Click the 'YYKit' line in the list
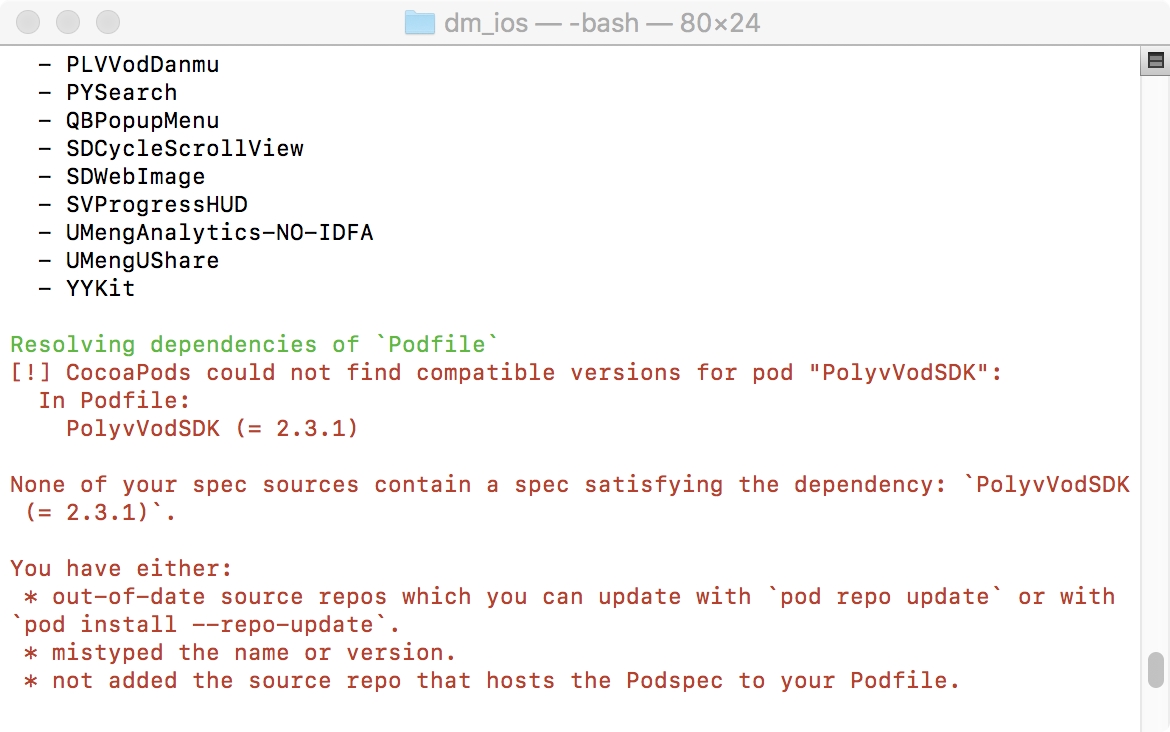Viewport: 1170px width, 732px height. (x=100, y=289)
